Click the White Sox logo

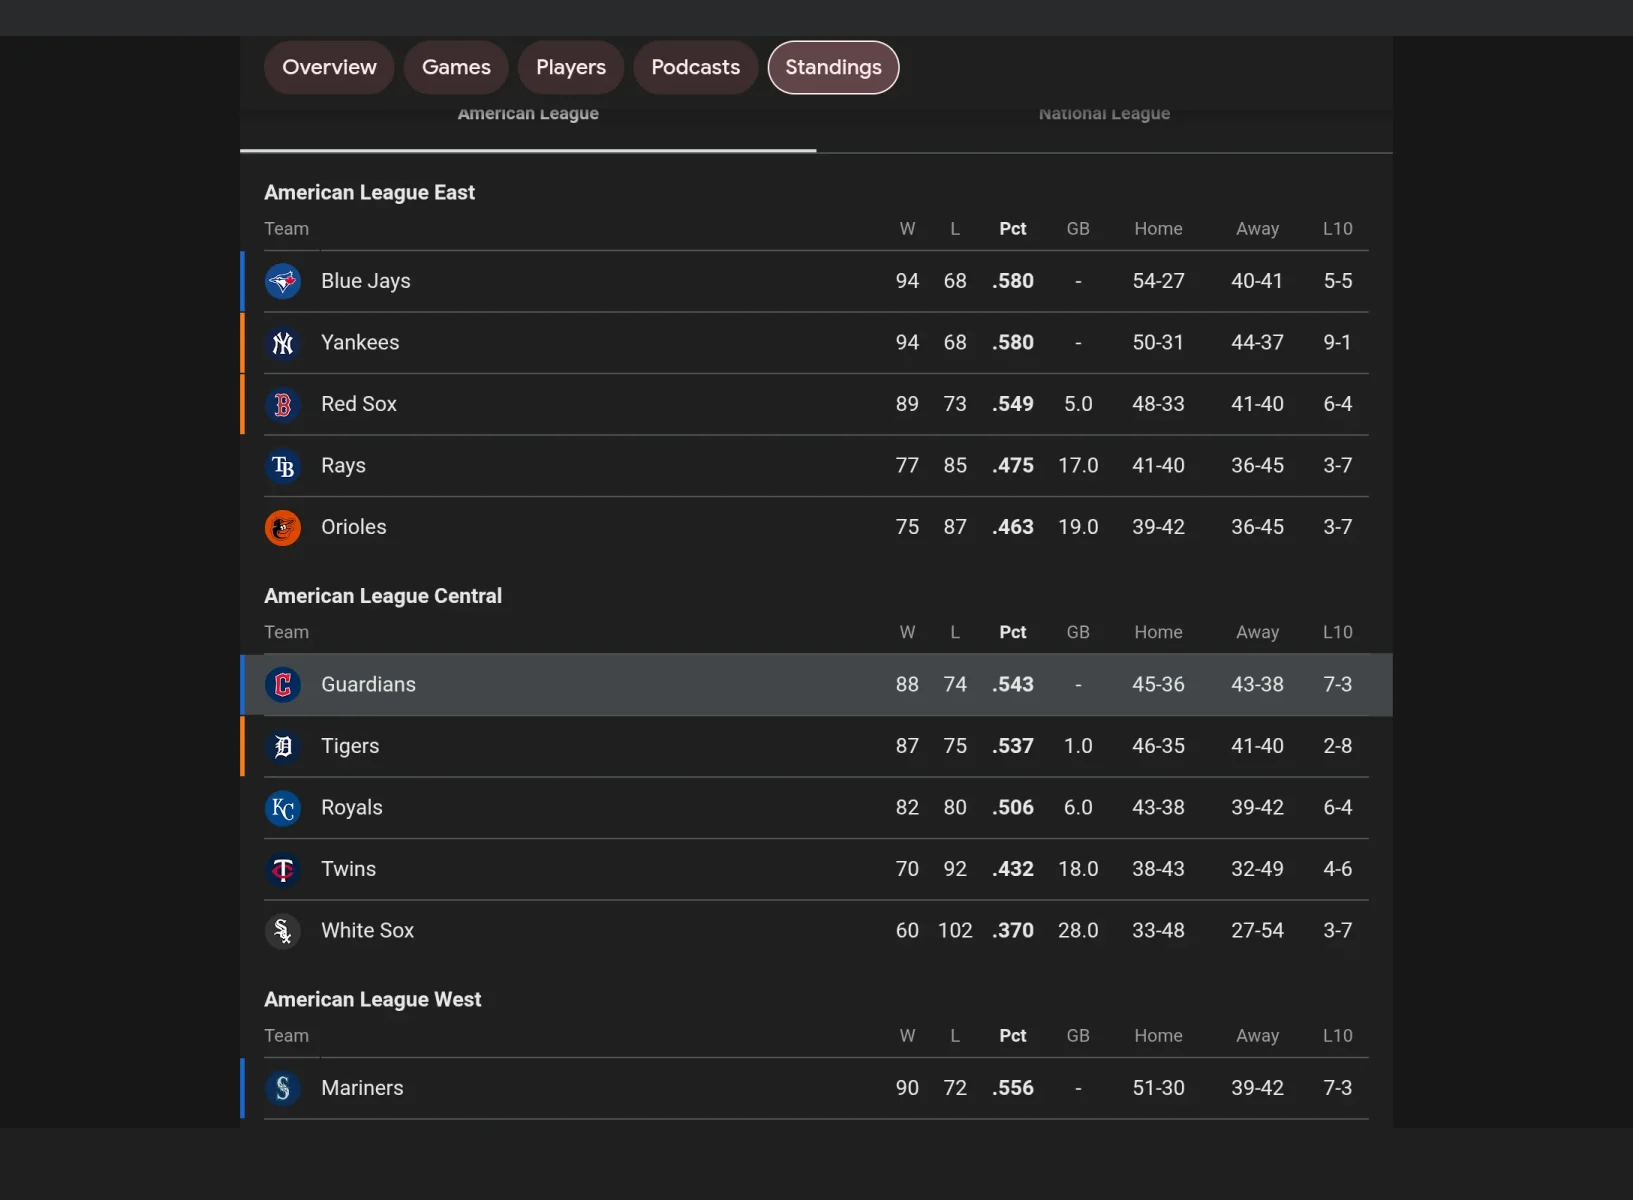tap(283, 931)
